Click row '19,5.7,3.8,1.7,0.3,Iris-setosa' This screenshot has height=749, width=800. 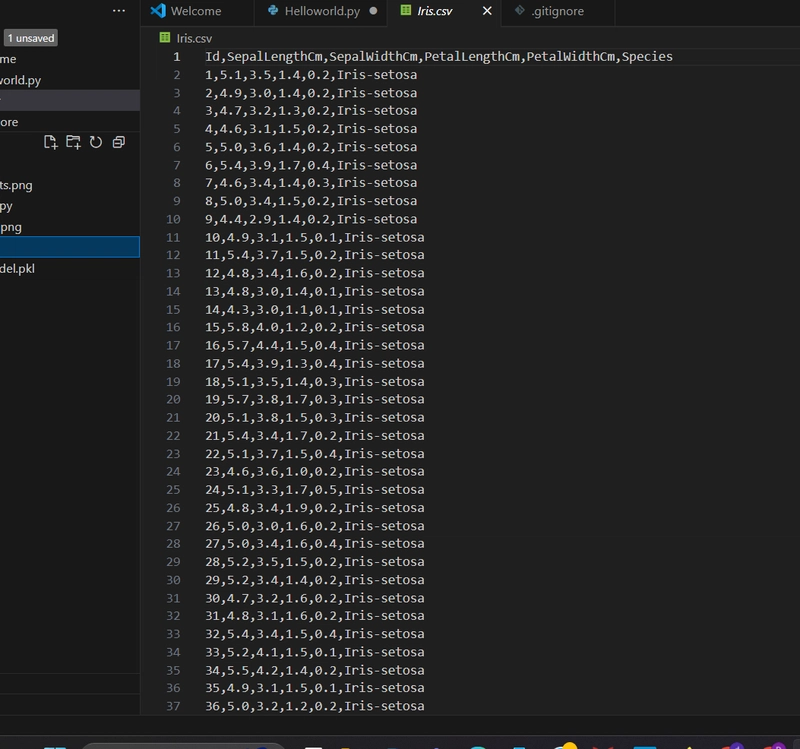click(x=315, y=400)
